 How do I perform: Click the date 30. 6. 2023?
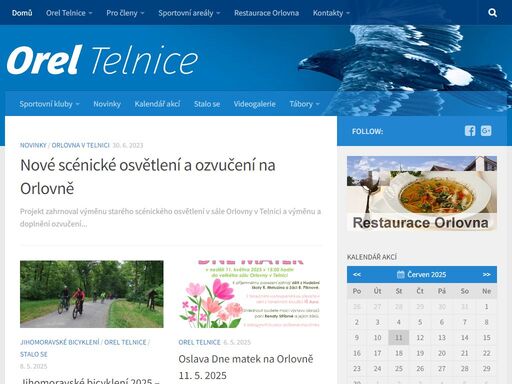click(x=128, y=145)
